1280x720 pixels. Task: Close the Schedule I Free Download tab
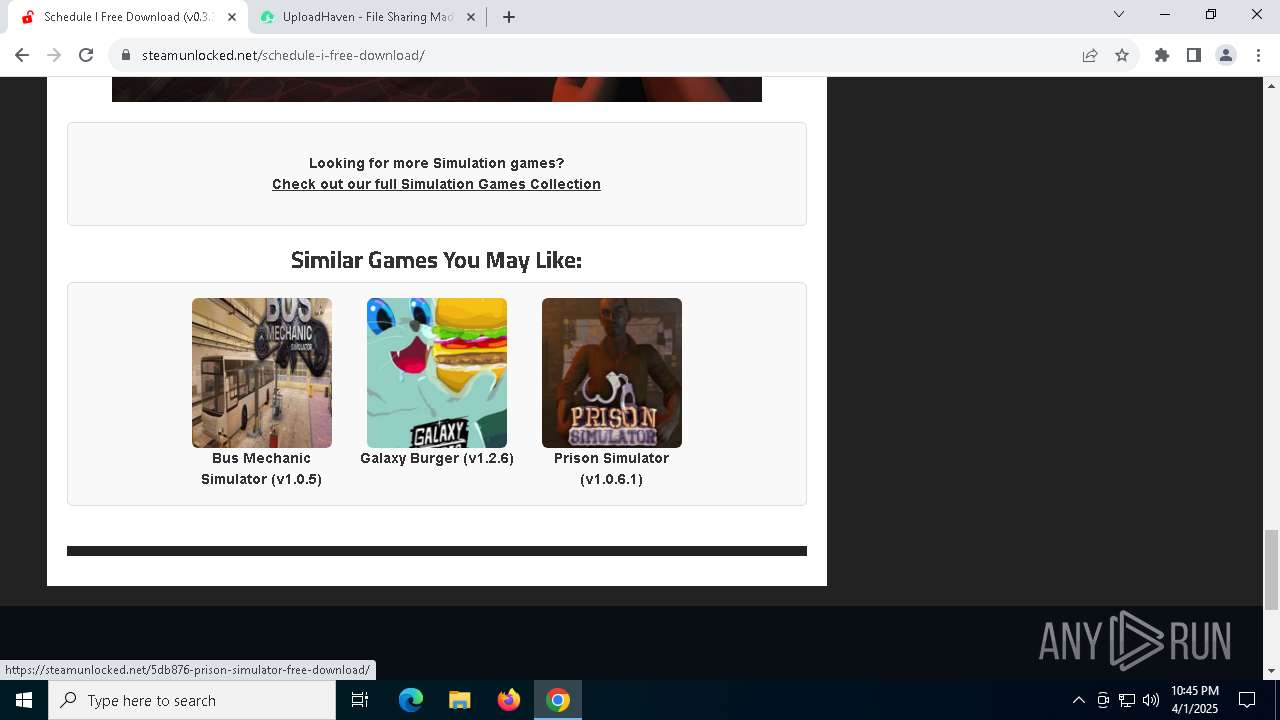232,17
